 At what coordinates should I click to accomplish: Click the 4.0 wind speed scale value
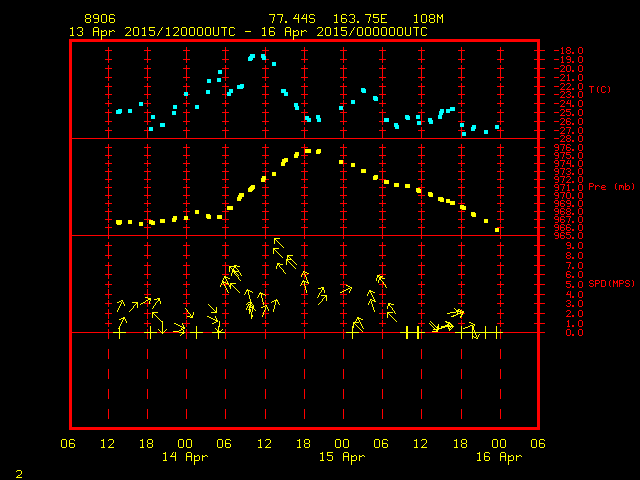tap(574, 294)
